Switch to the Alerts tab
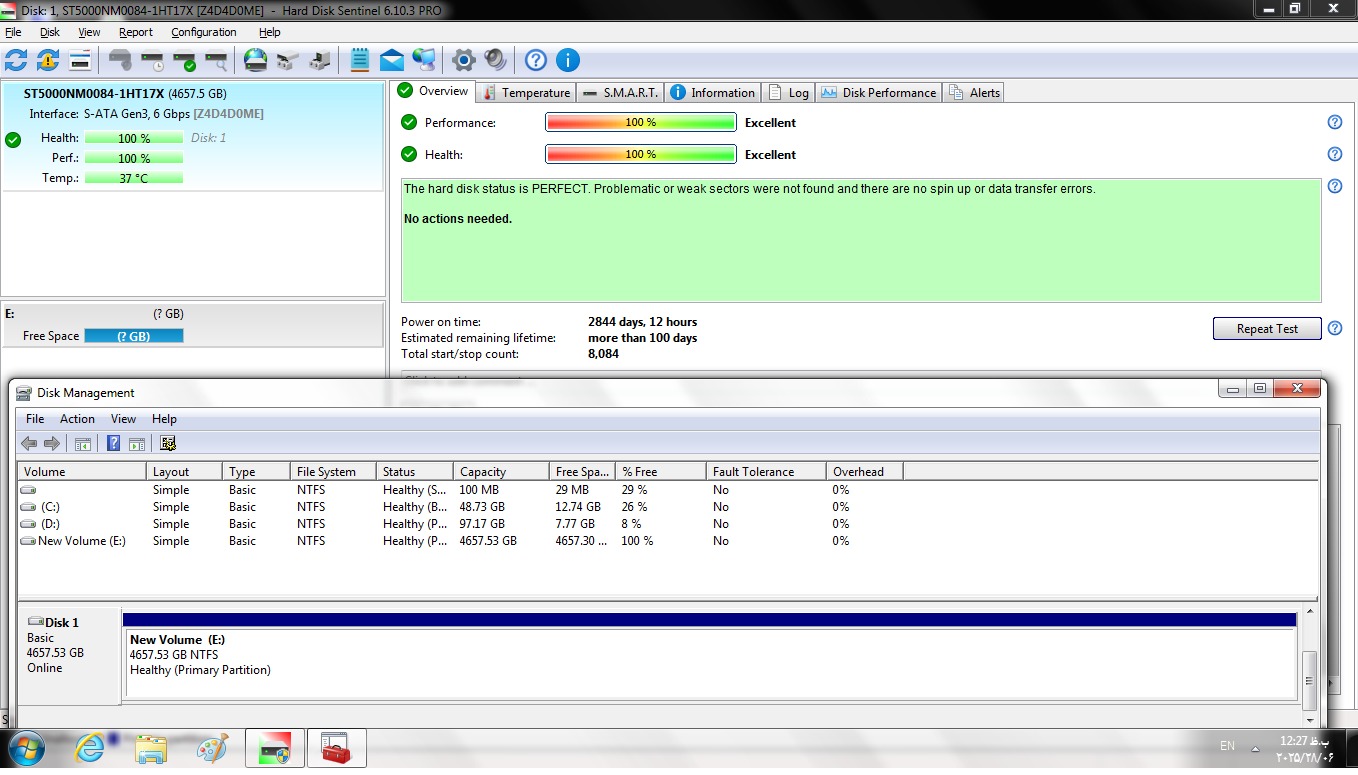The width and height of the screenshot is (1358, 775). tap(975, 92)
